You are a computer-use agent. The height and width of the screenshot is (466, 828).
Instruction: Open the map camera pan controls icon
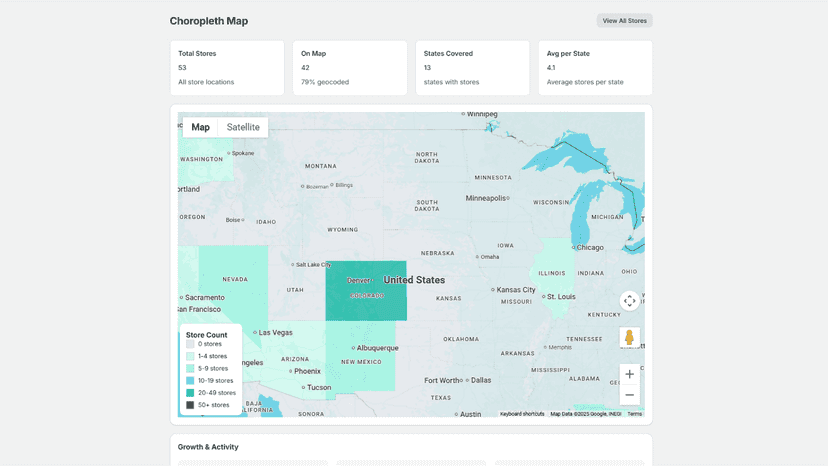[x=629, y=301]
